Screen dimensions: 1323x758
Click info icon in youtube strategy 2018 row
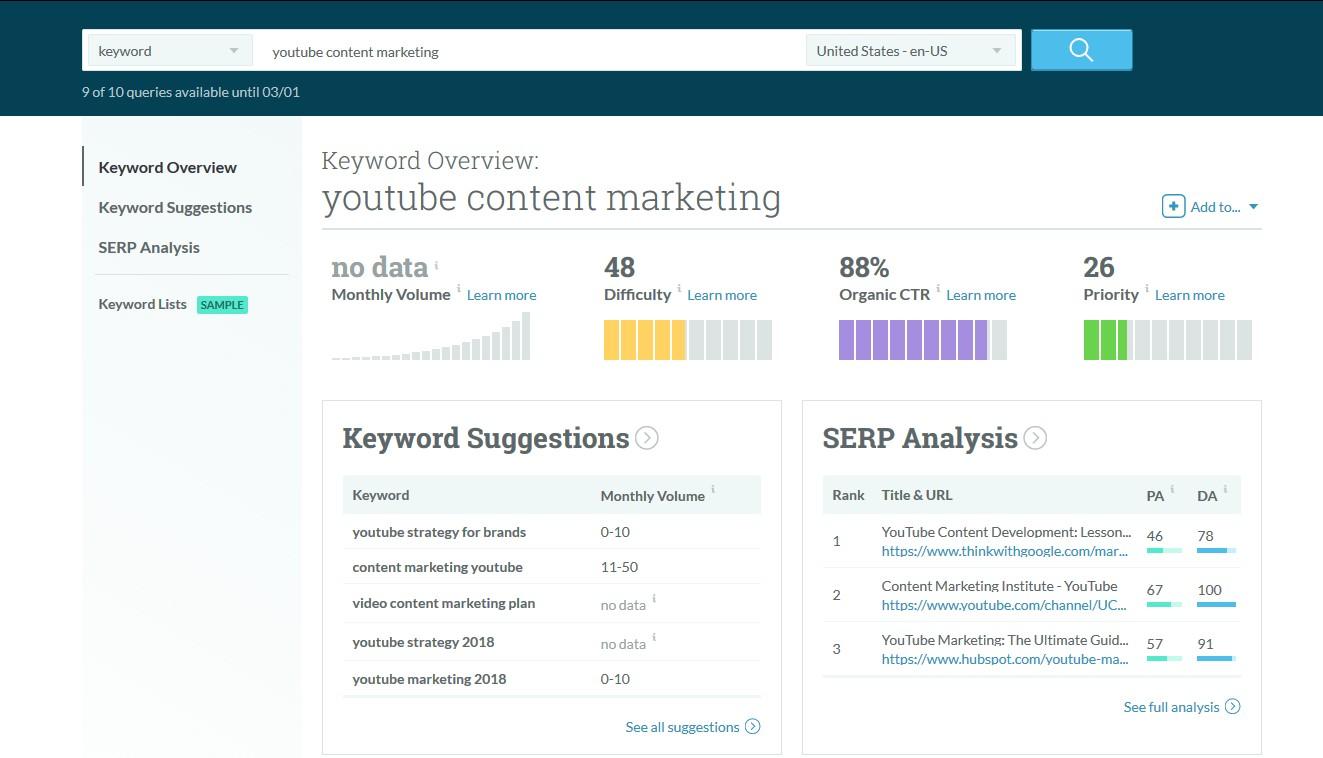654,638
